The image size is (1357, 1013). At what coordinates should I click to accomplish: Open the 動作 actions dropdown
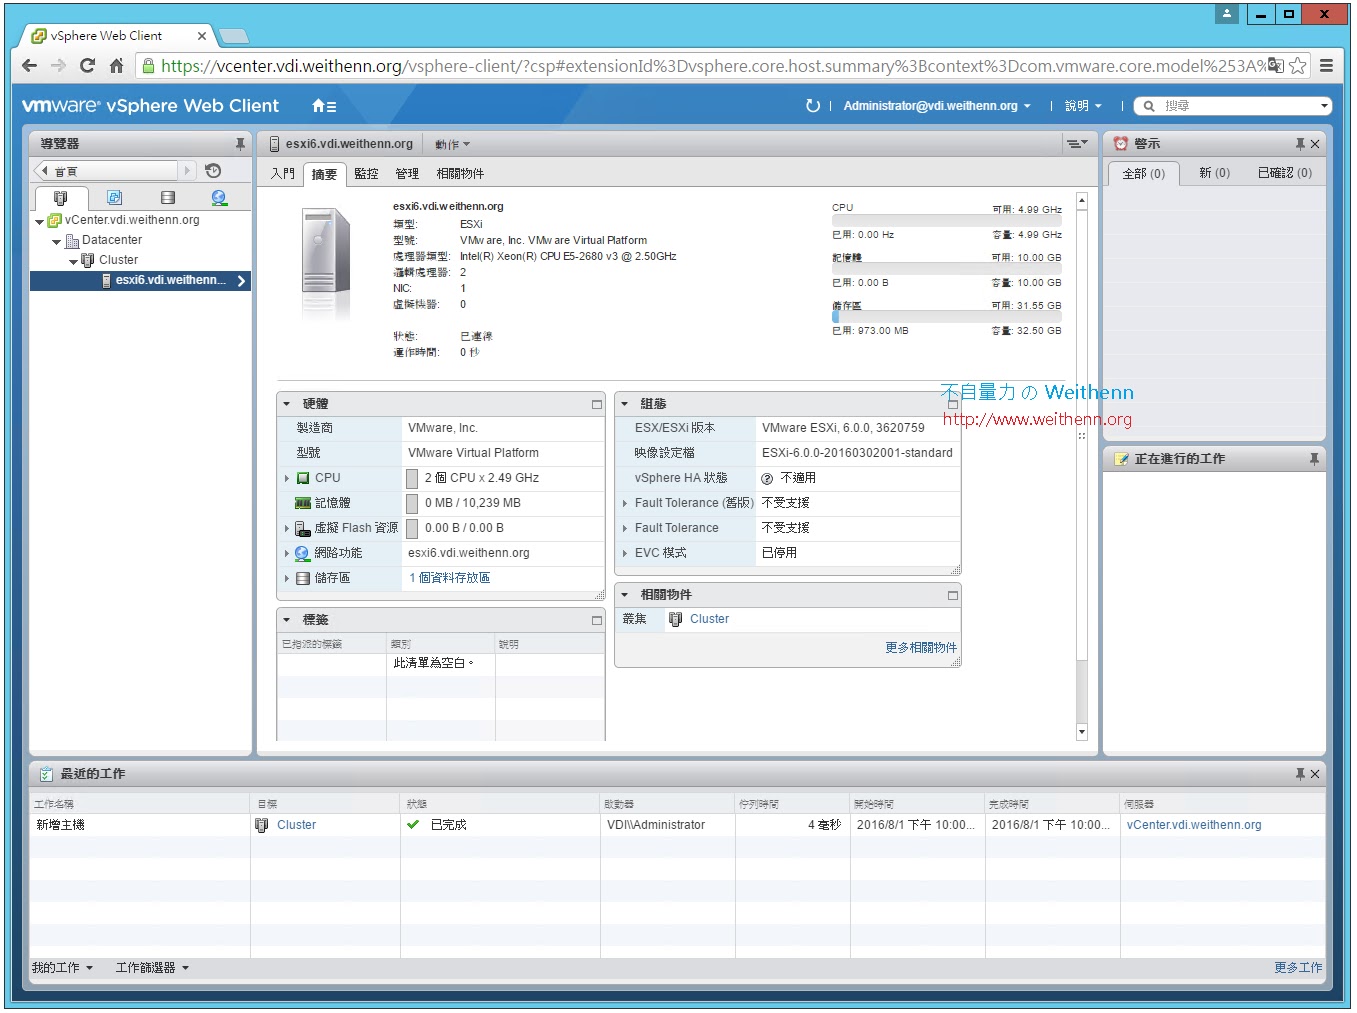tap(451, 143)
